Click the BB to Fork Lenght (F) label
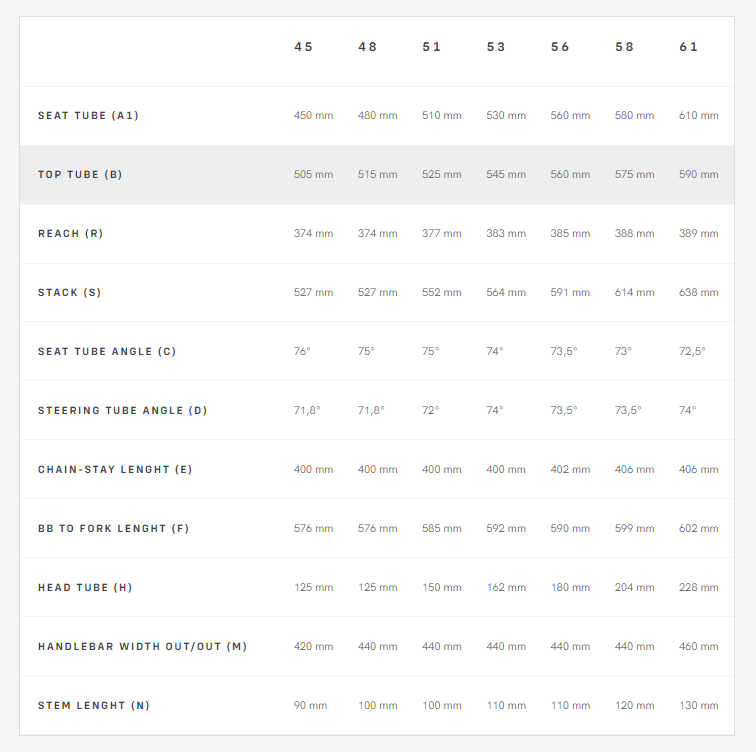The image size is (756, 752). point(114,529)
